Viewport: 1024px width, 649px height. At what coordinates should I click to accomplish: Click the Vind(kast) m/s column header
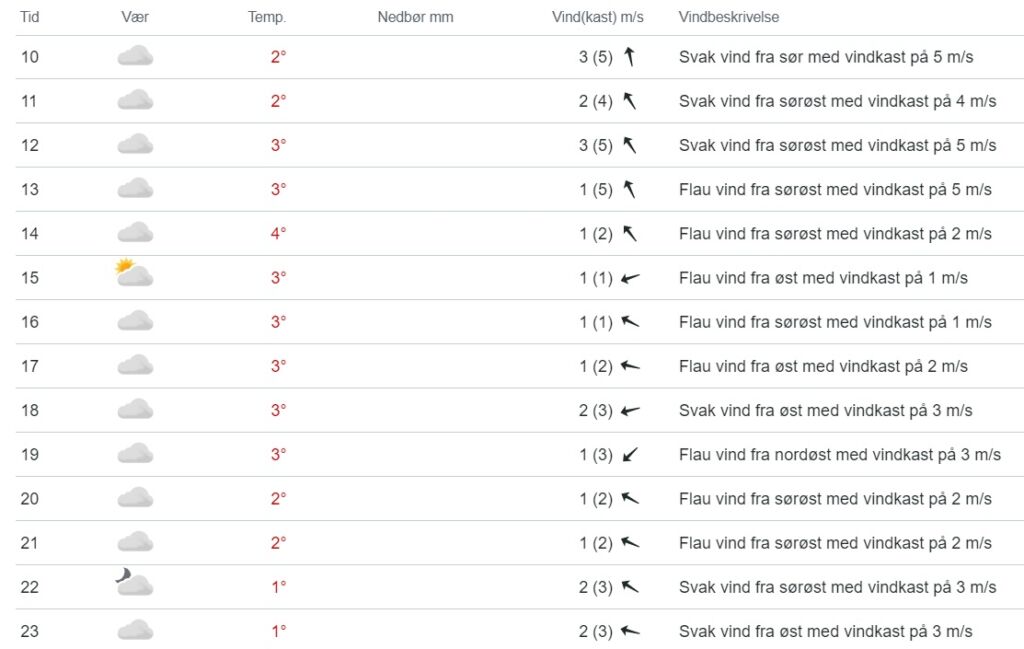pos(598,17)
